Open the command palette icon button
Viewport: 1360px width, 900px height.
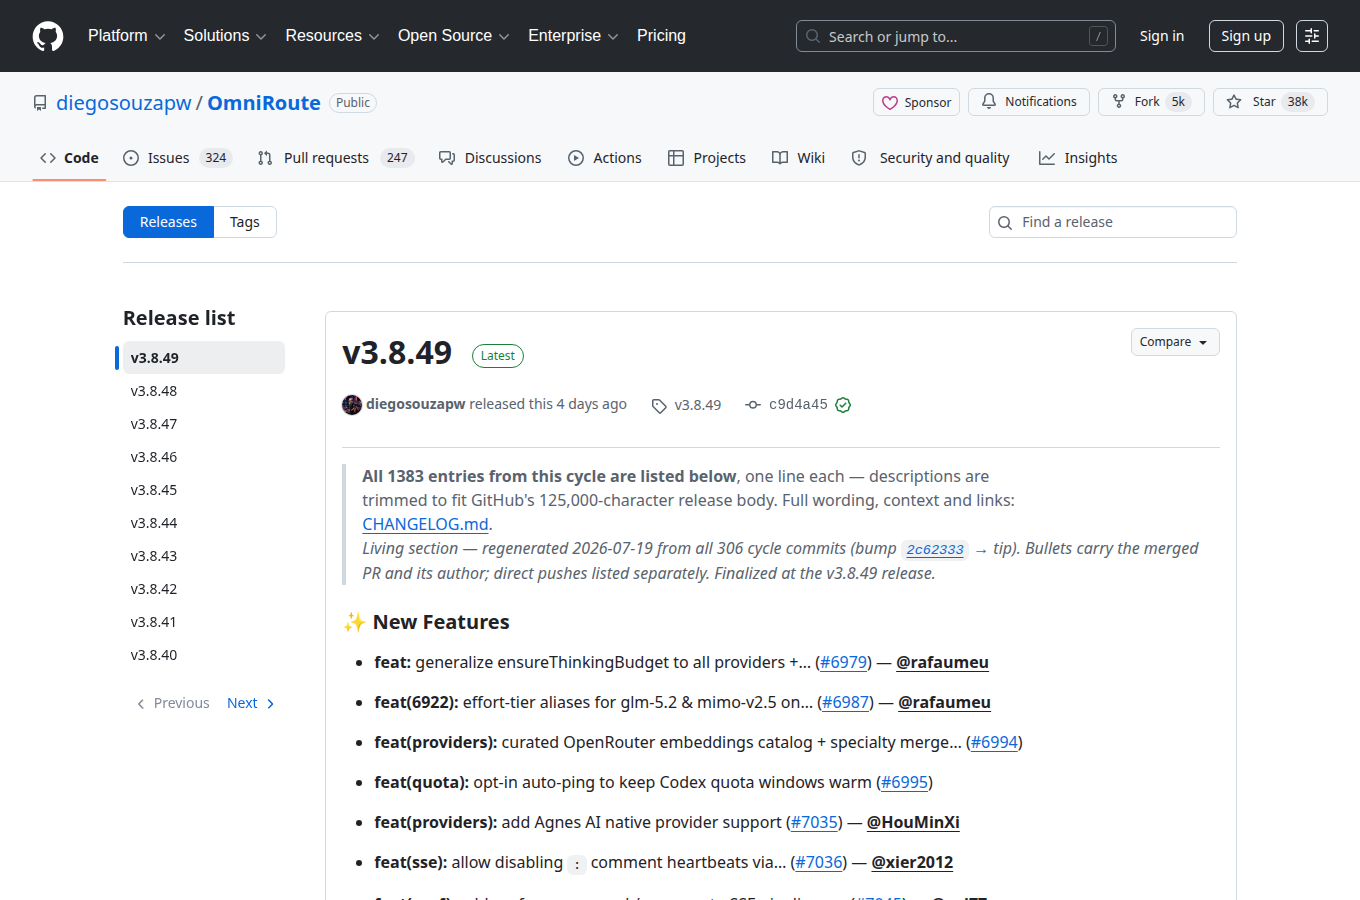pos(1312,36)
